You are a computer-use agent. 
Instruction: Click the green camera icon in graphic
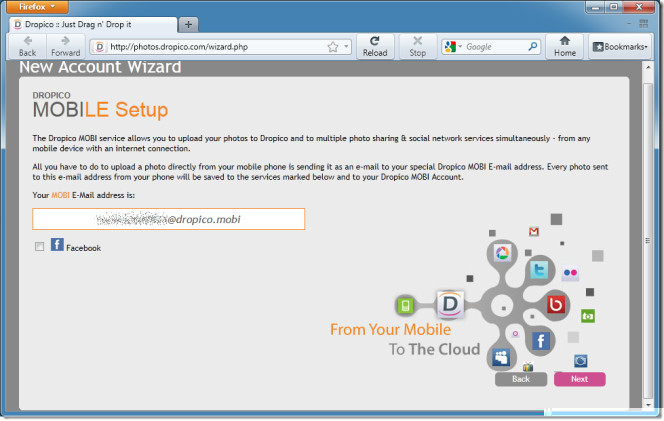tap(588, 316)
